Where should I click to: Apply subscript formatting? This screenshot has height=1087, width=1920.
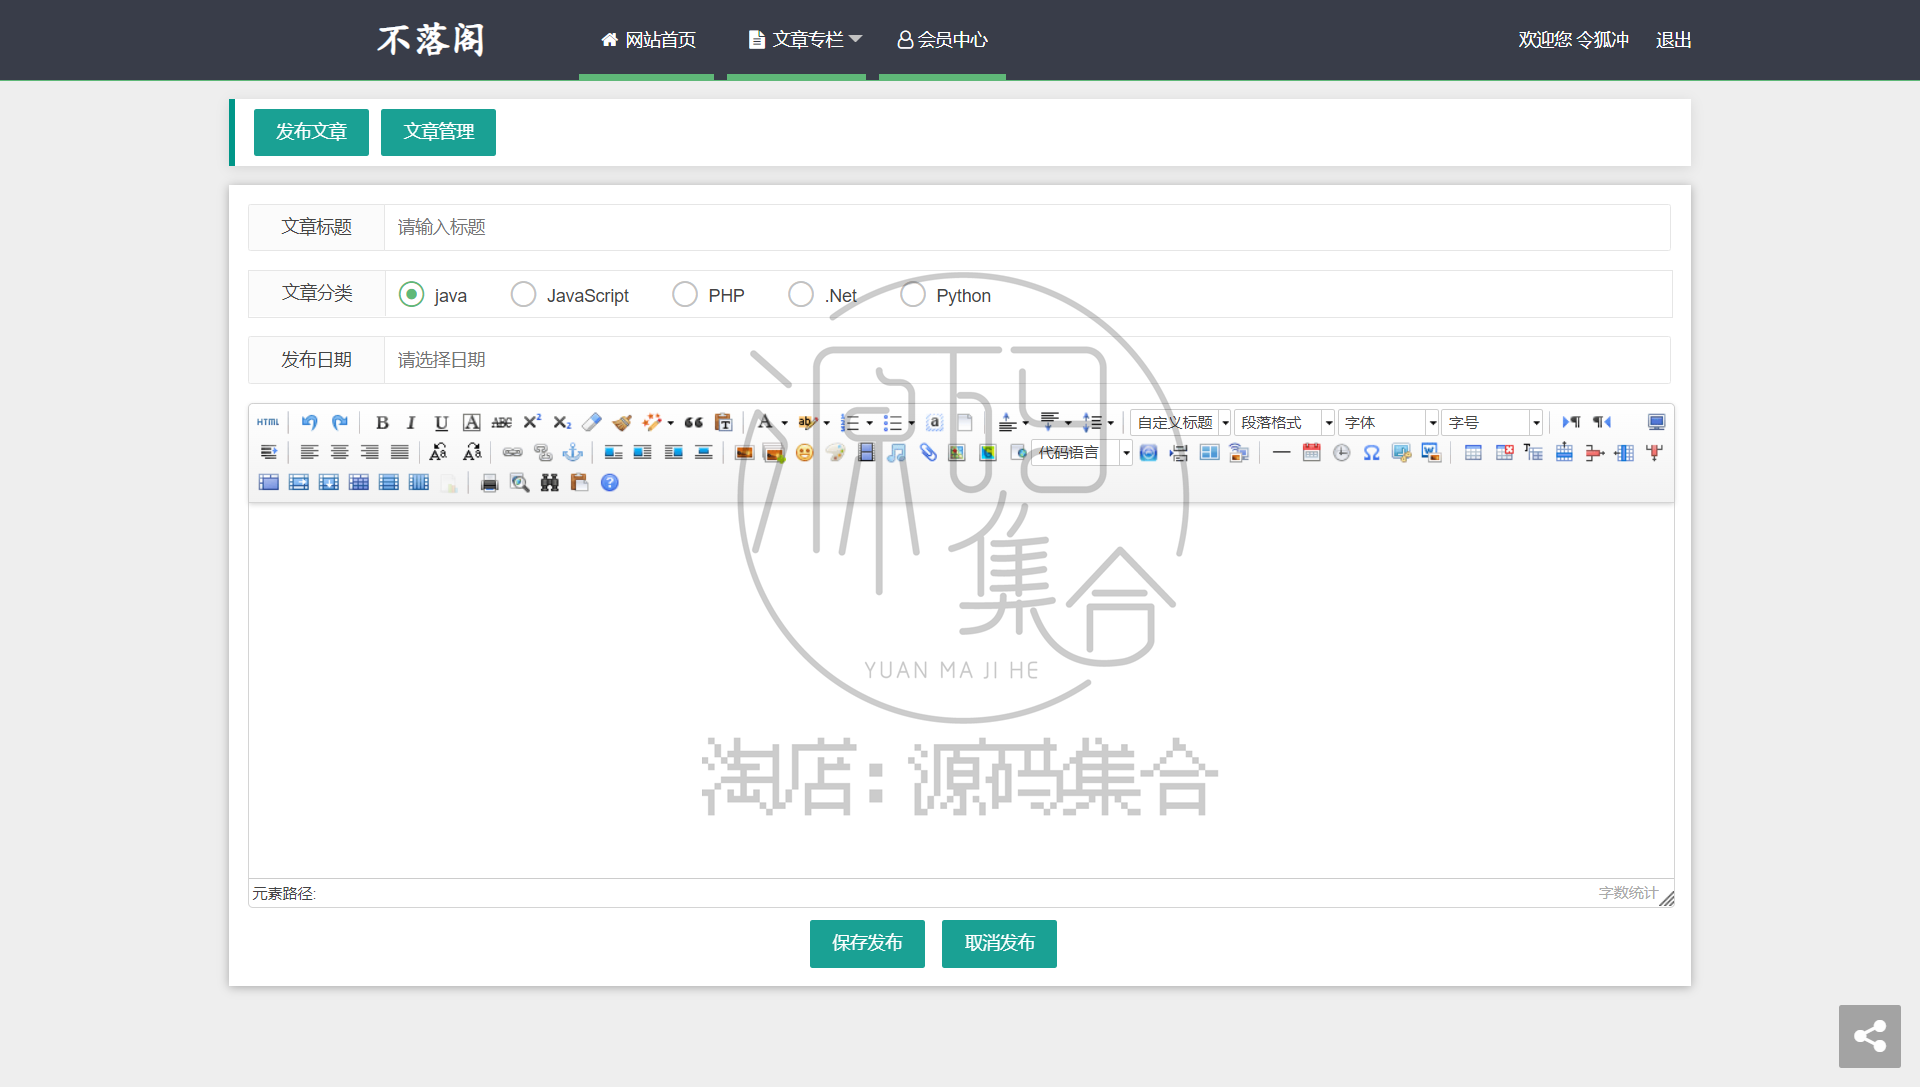pyautogui.click(x=562, y=423)
